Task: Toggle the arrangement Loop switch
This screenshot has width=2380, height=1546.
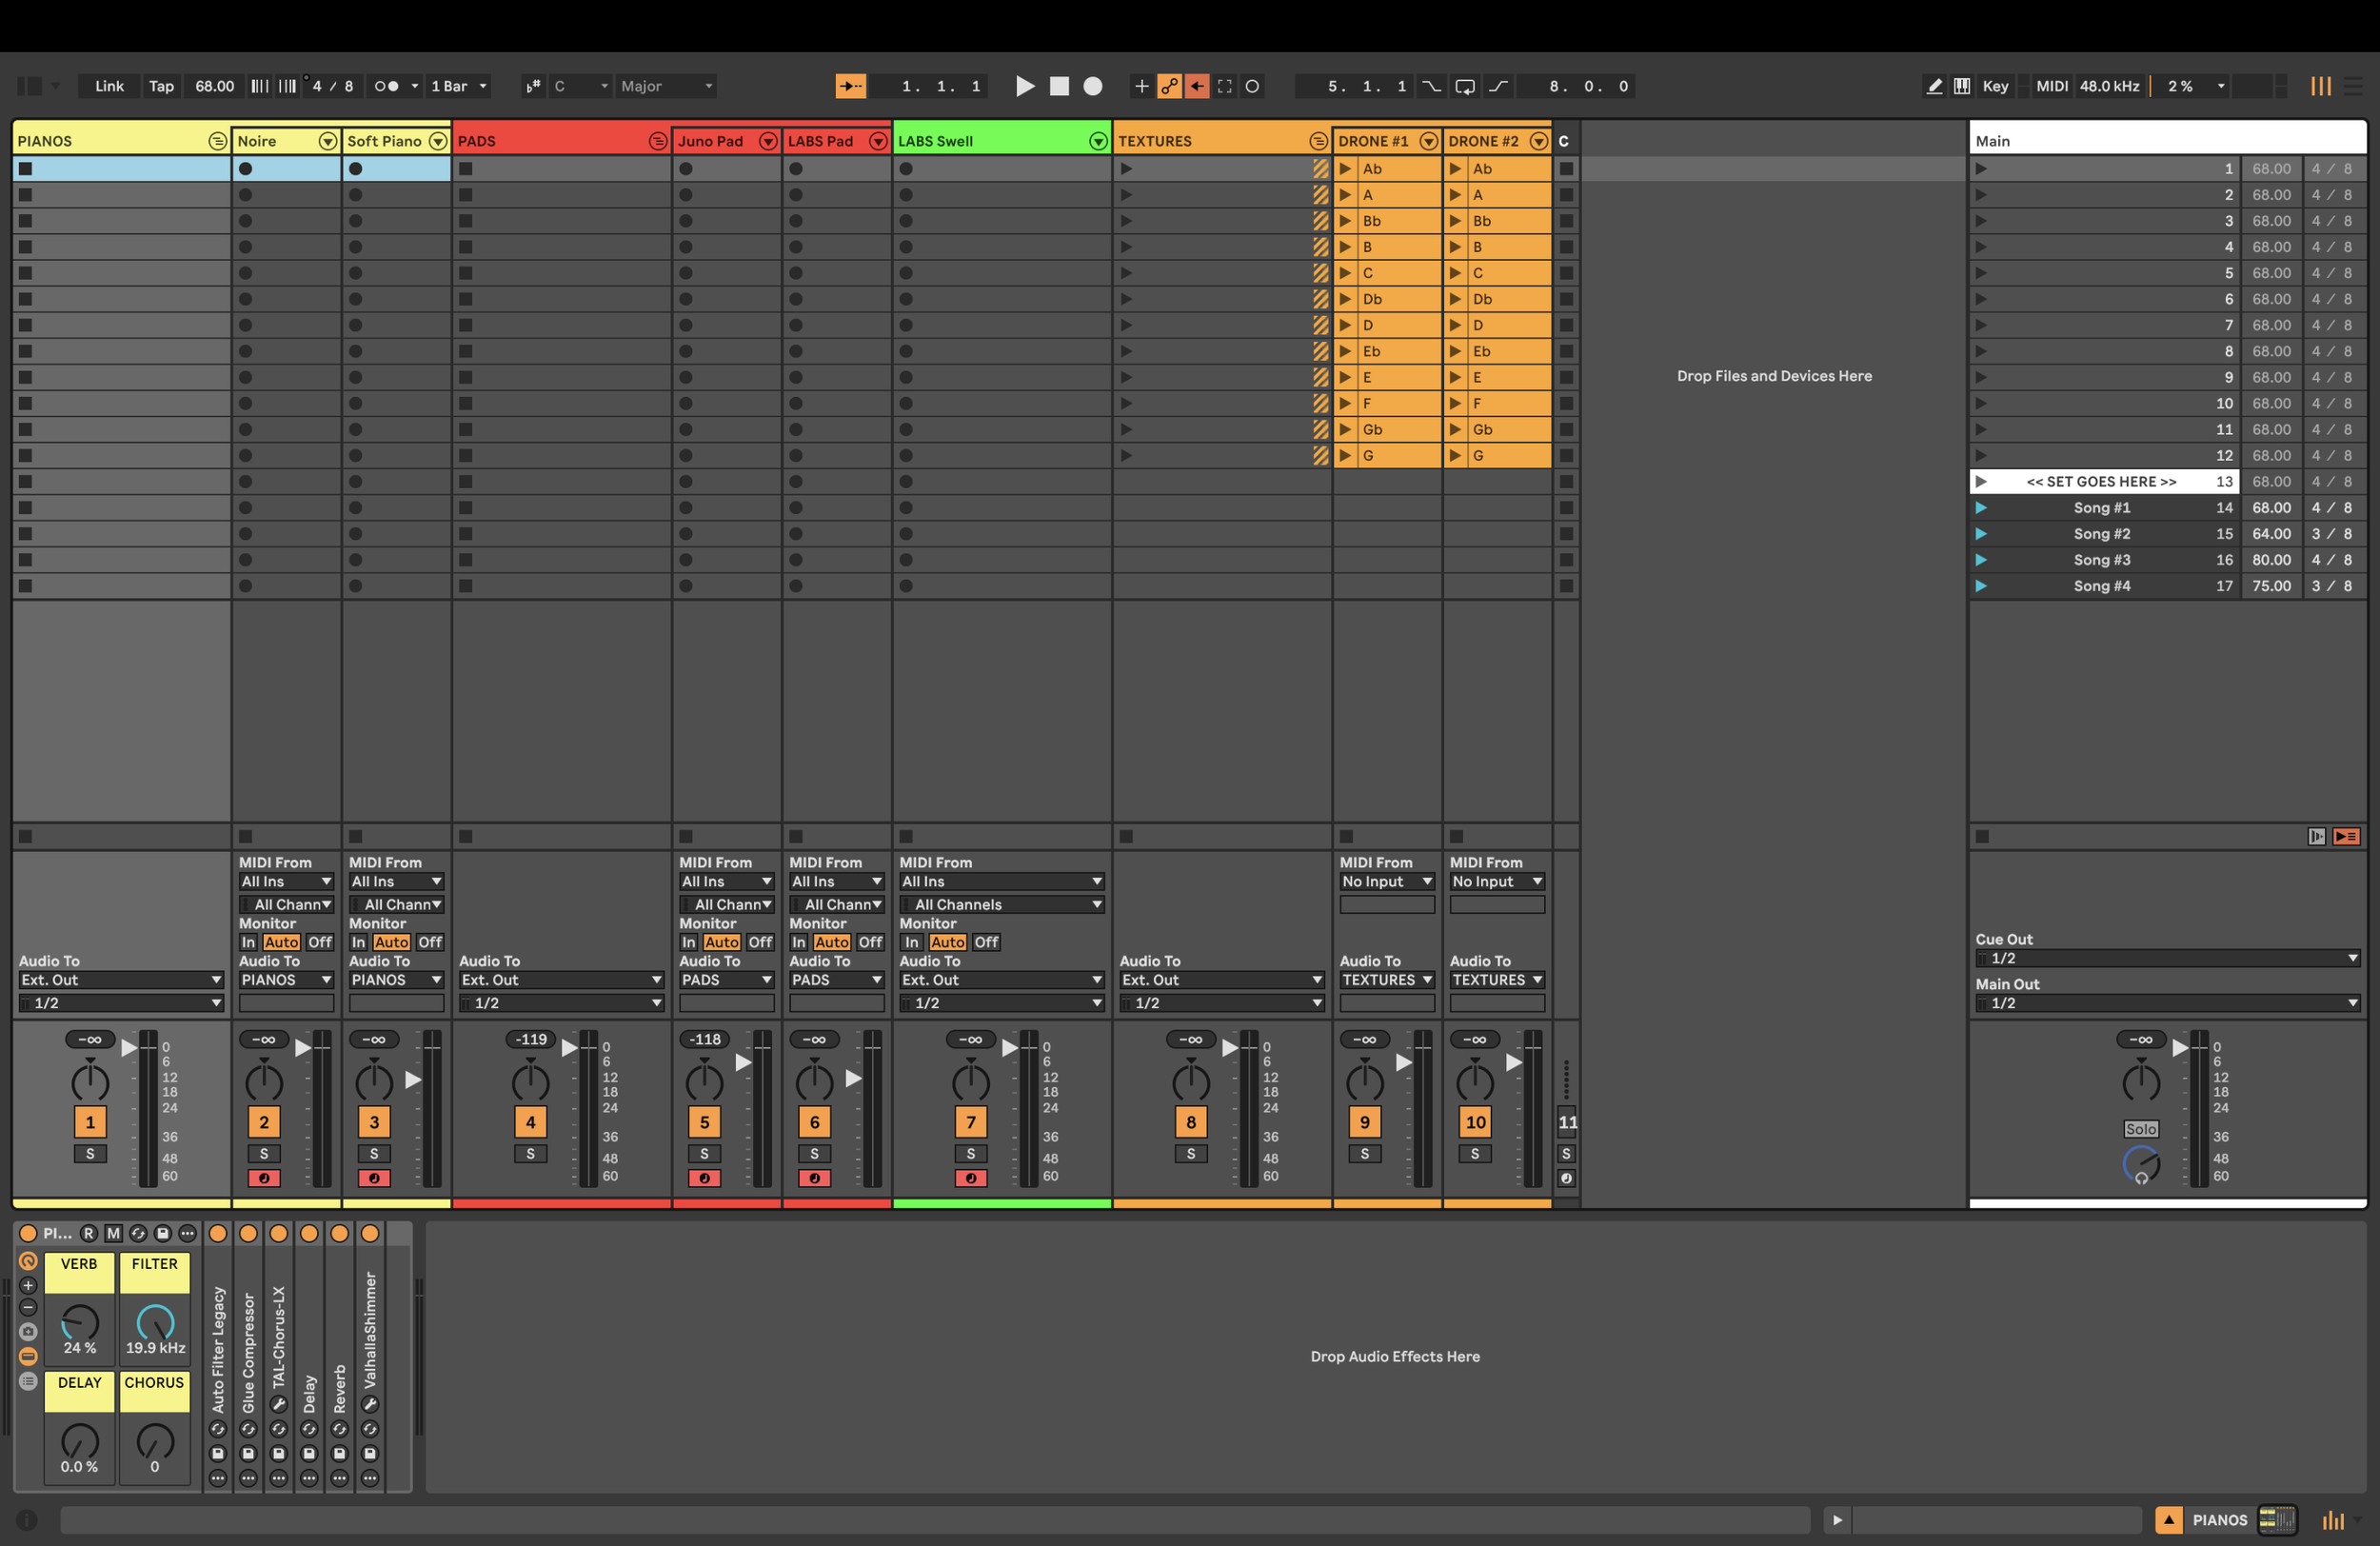Action: click(1465, 86)
